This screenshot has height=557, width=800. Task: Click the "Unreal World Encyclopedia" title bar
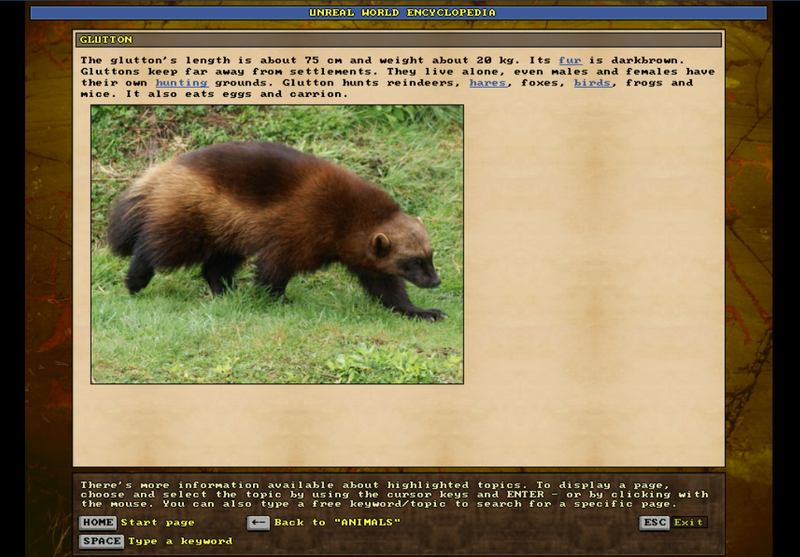pyautogui.click(x=399, y=13)
